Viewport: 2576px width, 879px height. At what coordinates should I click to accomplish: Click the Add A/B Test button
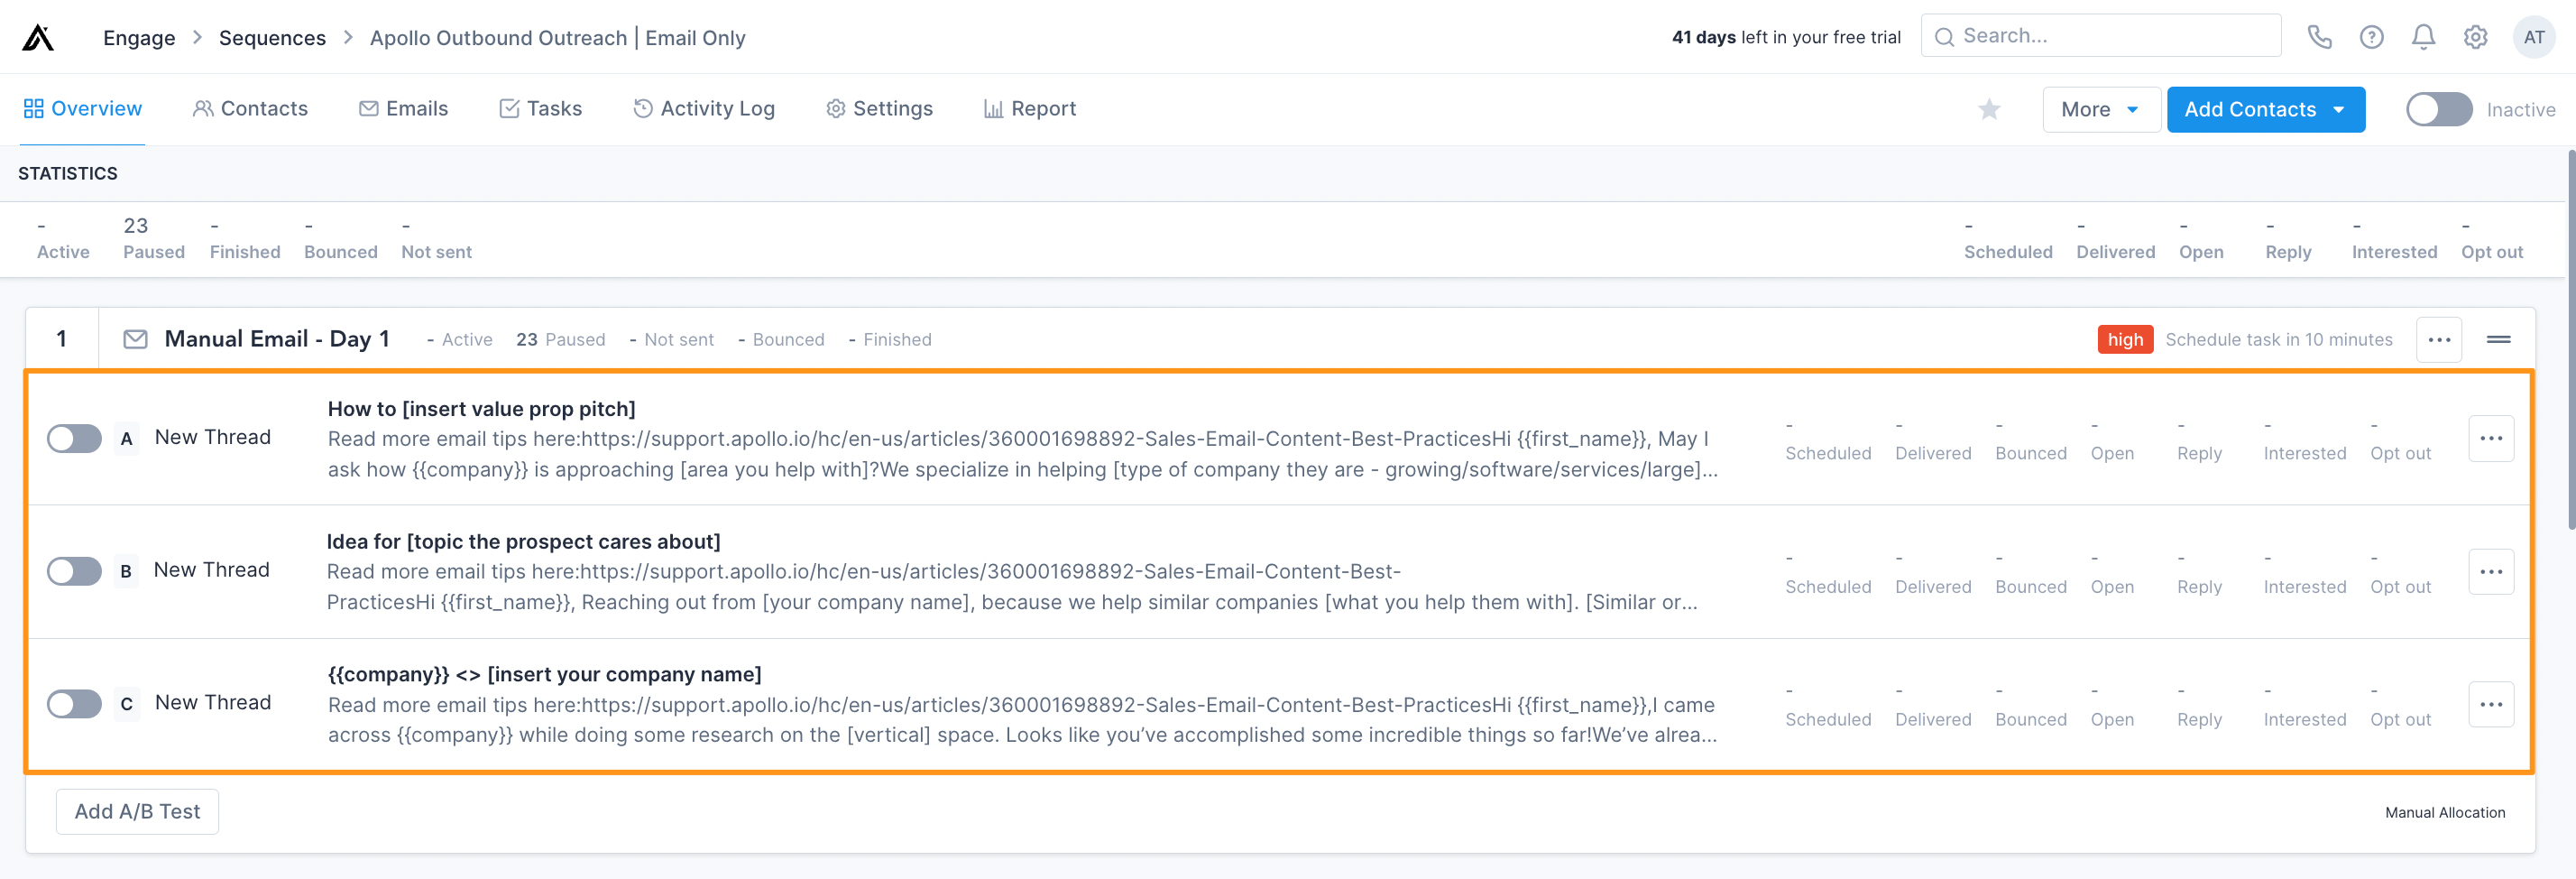point(137,811)
